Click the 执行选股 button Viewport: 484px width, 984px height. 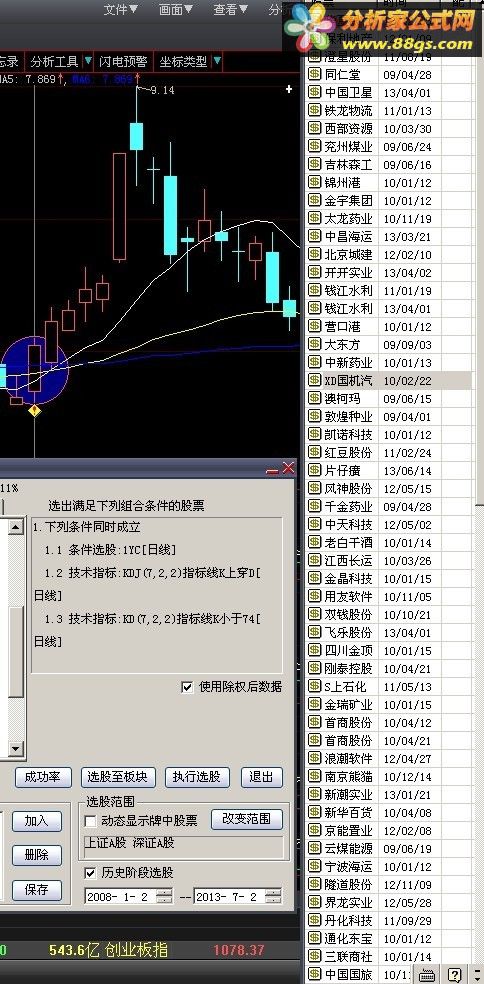tap(197, 777)
